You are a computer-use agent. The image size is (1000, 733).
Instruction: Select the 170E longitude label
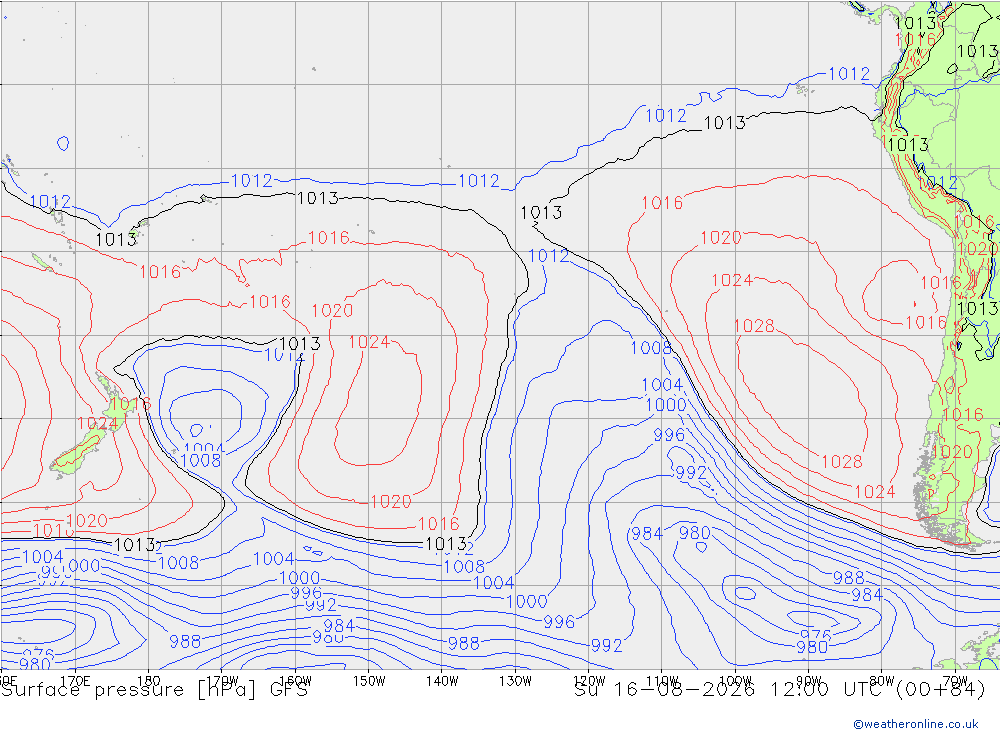click(75, 680)
